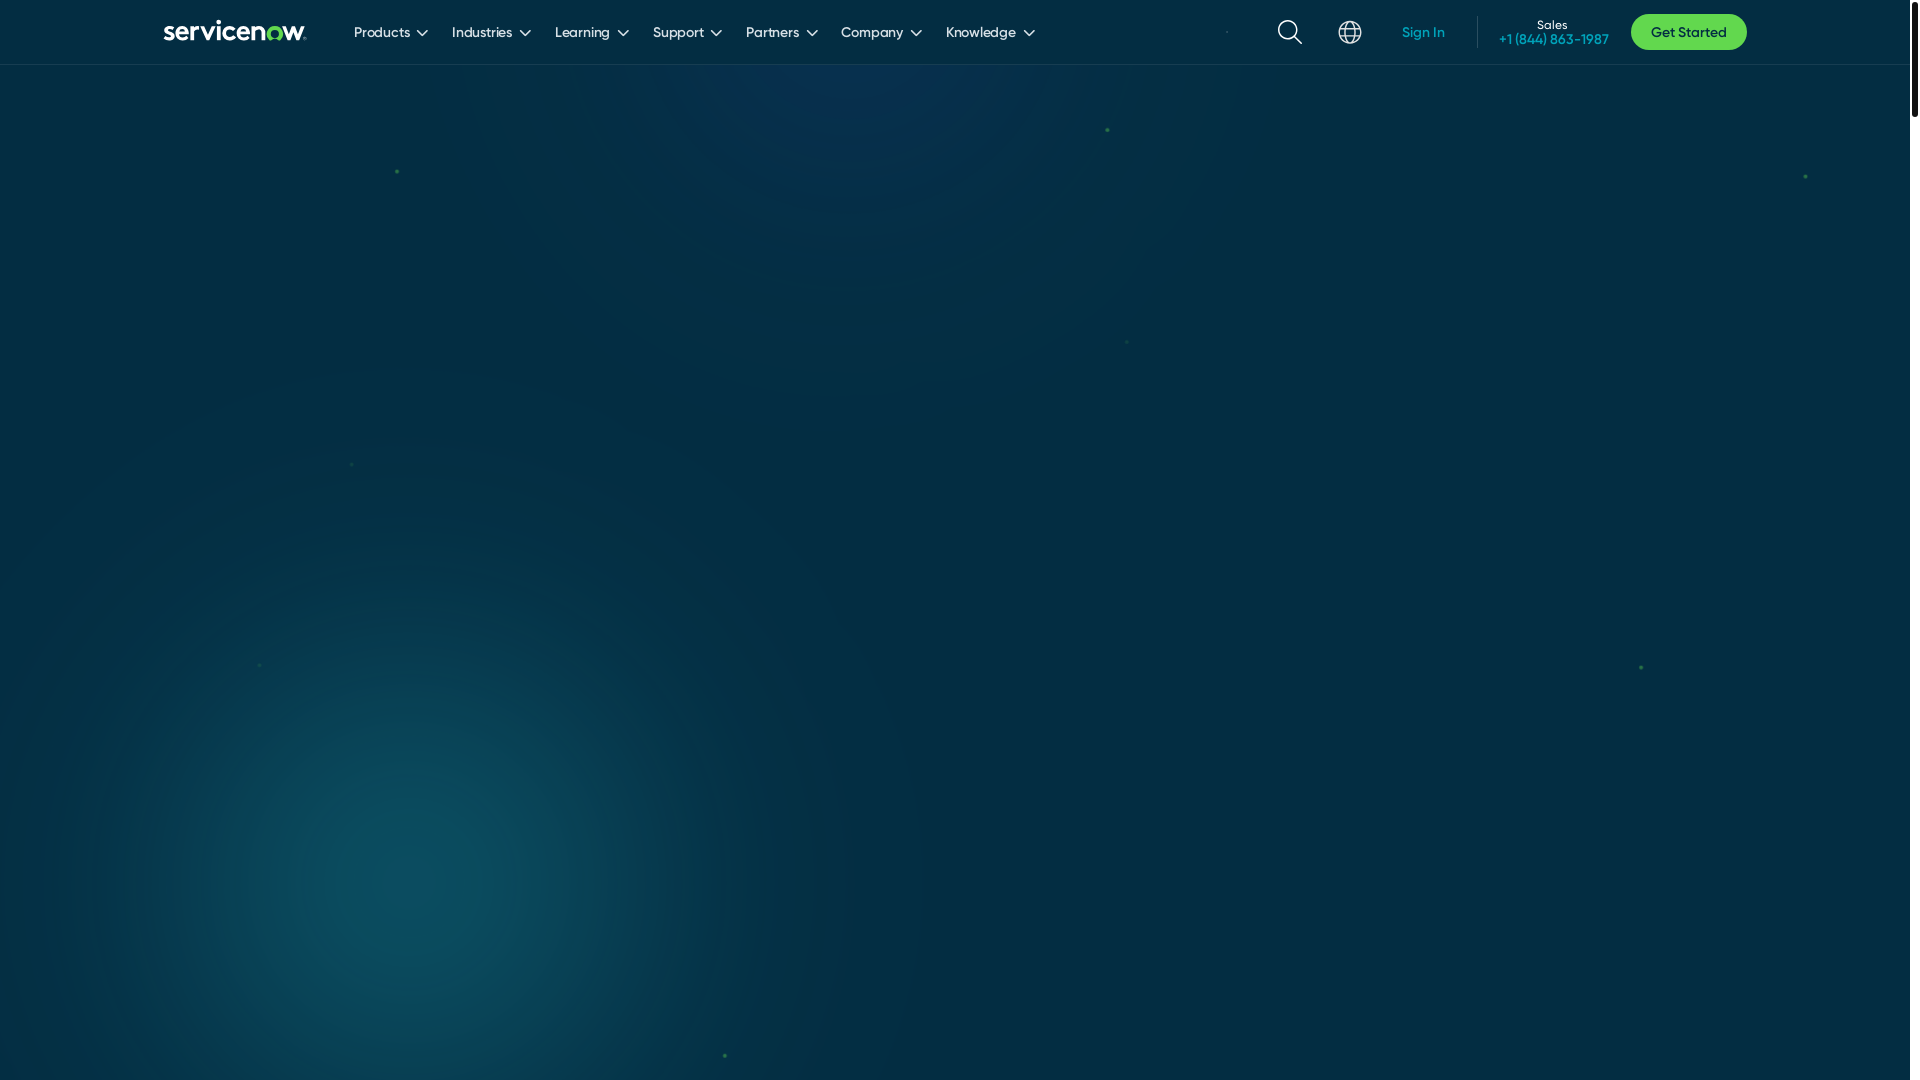Click the Get Started button
This screenshot has width=1920, height=1080.
point(1688,32)
